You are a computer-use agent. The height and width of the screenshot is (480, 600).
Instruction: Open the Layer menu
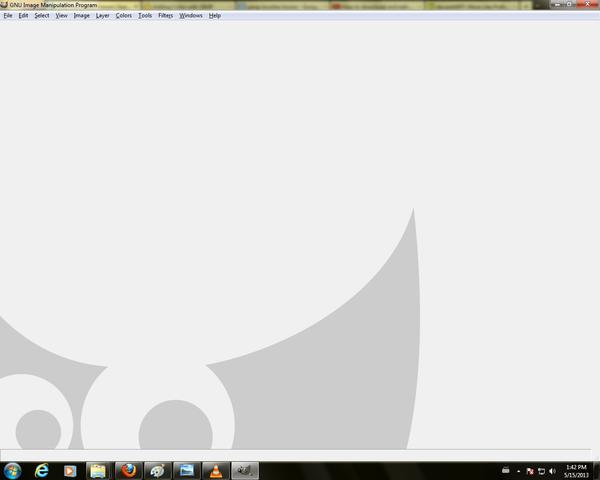click(102, 16)
